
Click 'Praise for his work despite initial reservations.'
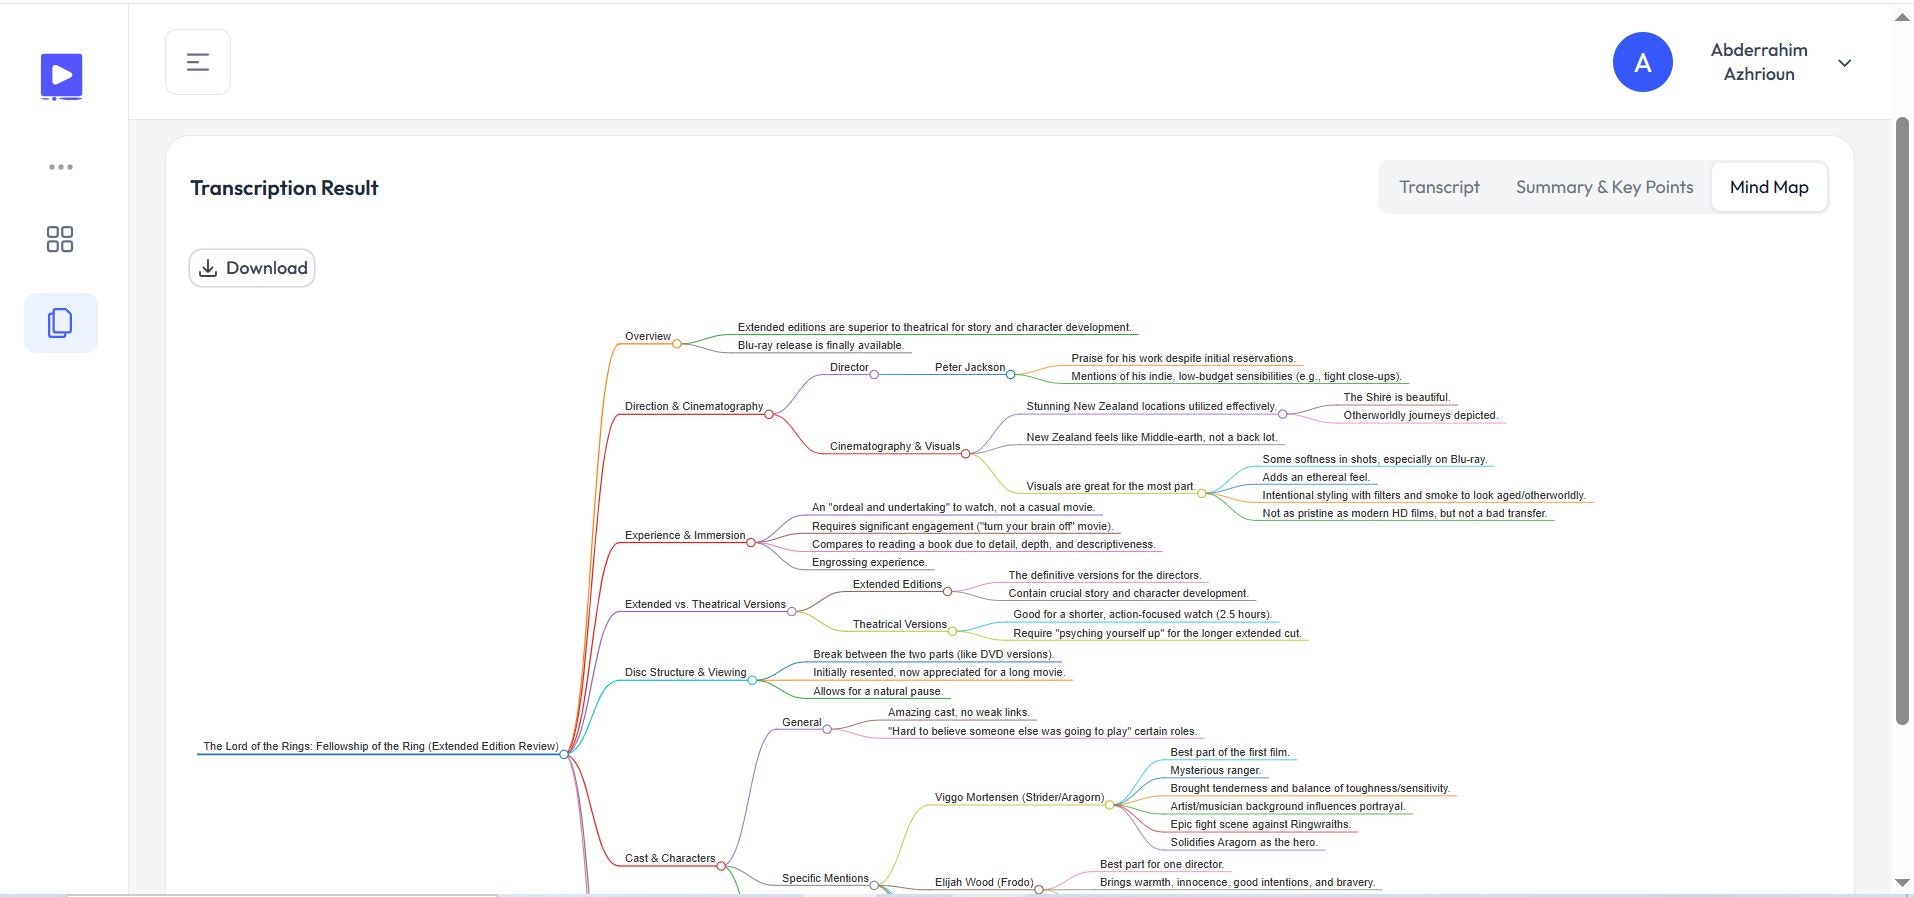tap(1183, 358)
